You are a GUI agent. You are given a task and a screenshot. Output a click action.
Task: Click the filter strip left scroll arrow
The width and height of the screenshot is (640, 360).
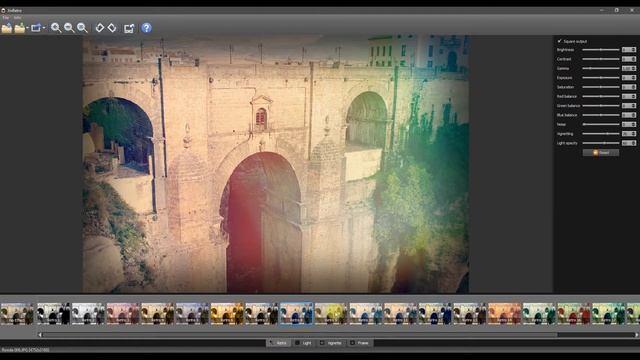point(40,335)
